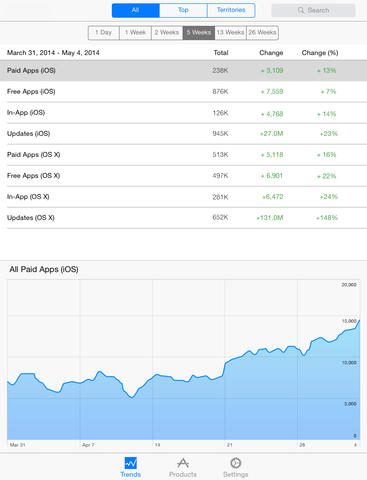Select the All segment
367x480 pixels.
(x=136, y=10)
